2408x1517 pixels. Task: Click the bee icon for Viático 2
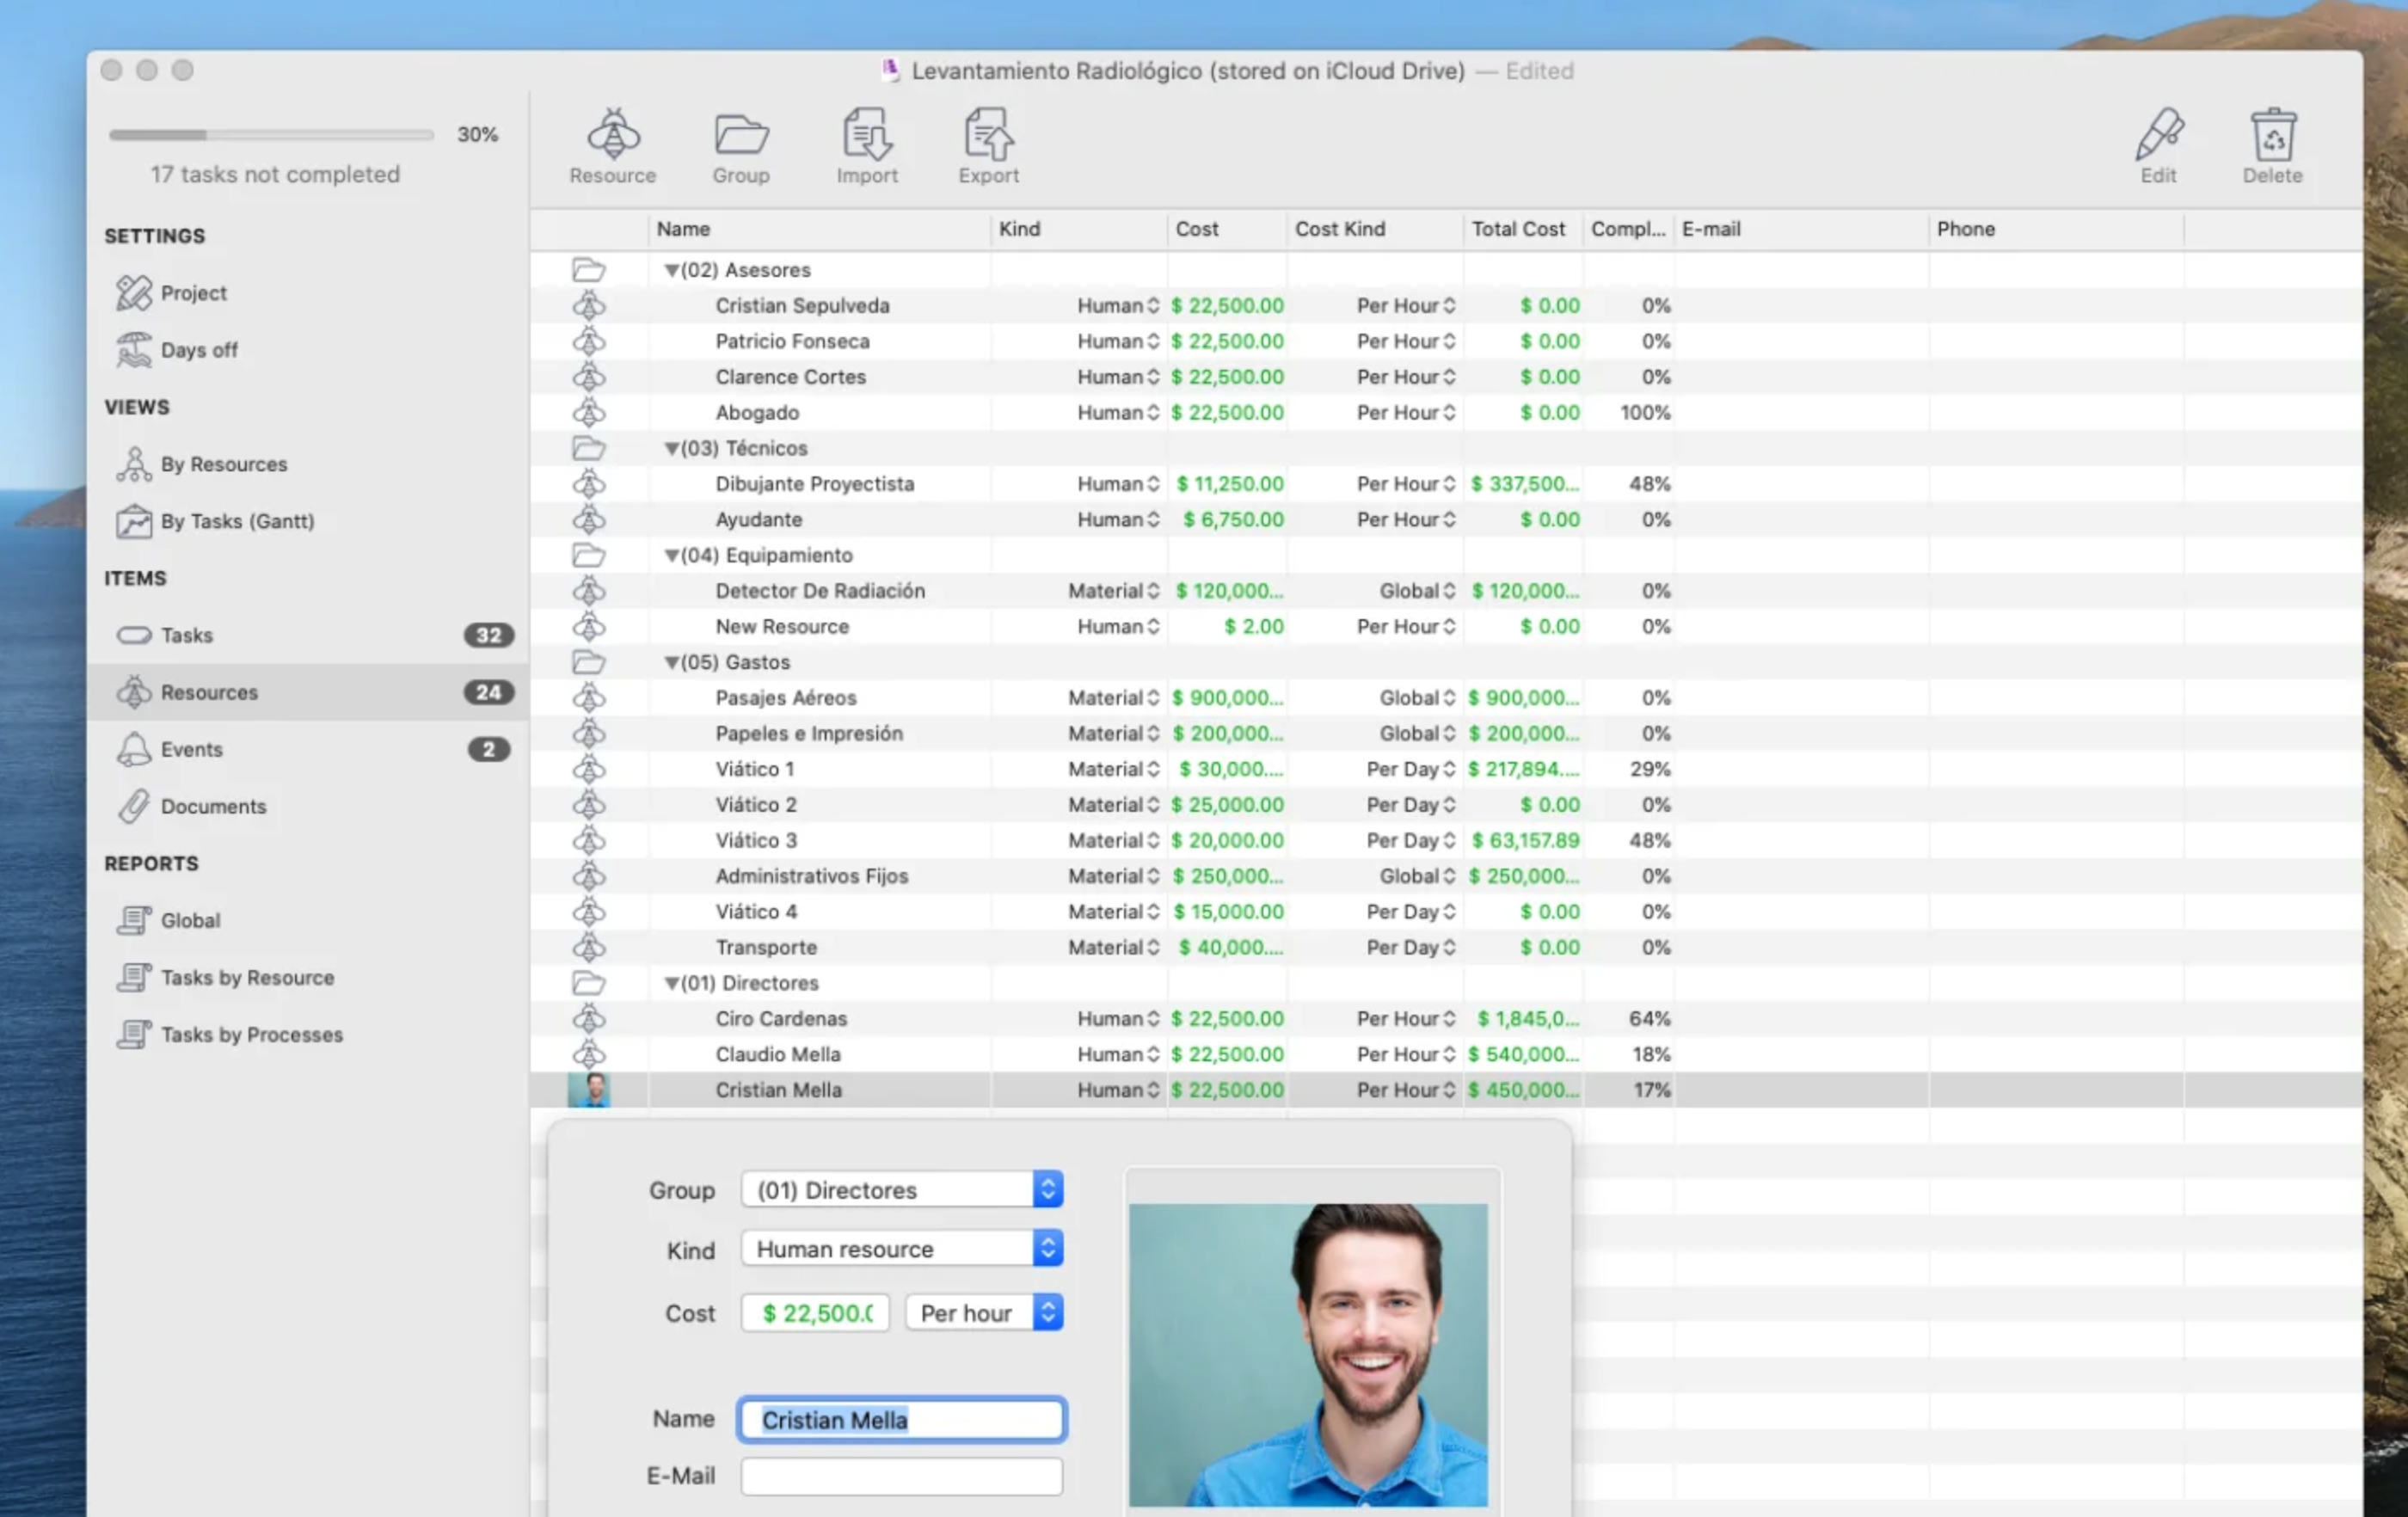[x=589, y=805]
